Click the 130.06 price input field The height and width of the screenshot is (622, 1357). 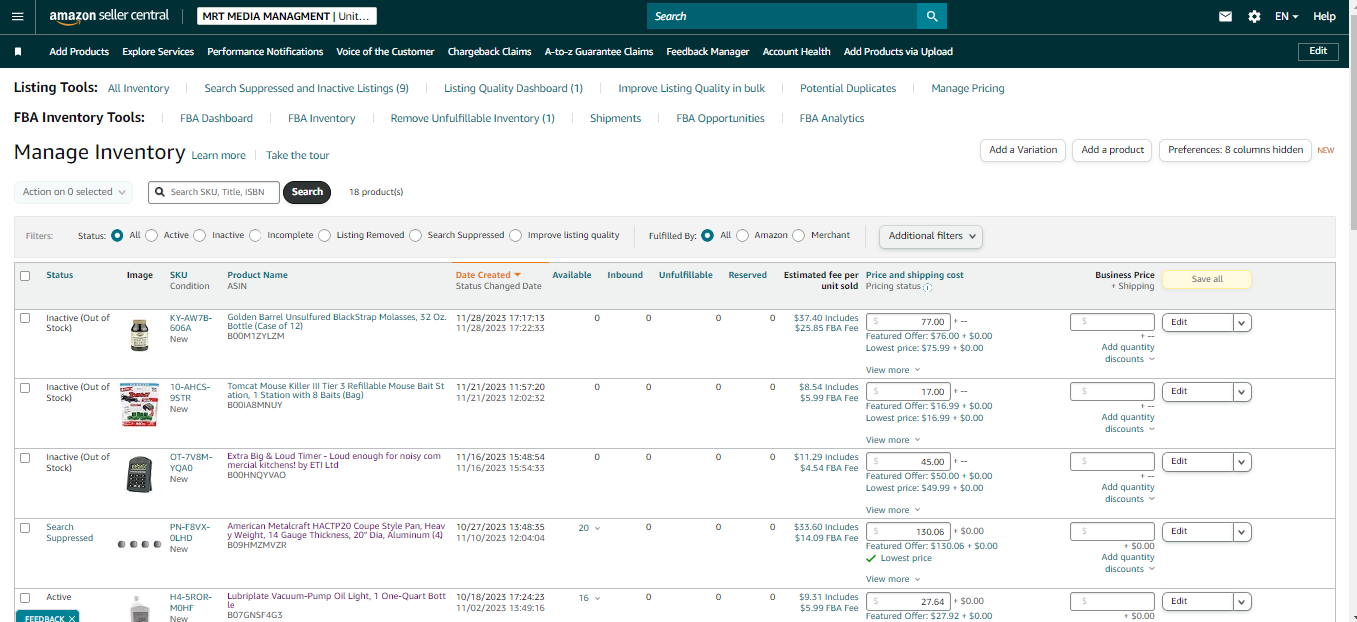coord(908,531)
